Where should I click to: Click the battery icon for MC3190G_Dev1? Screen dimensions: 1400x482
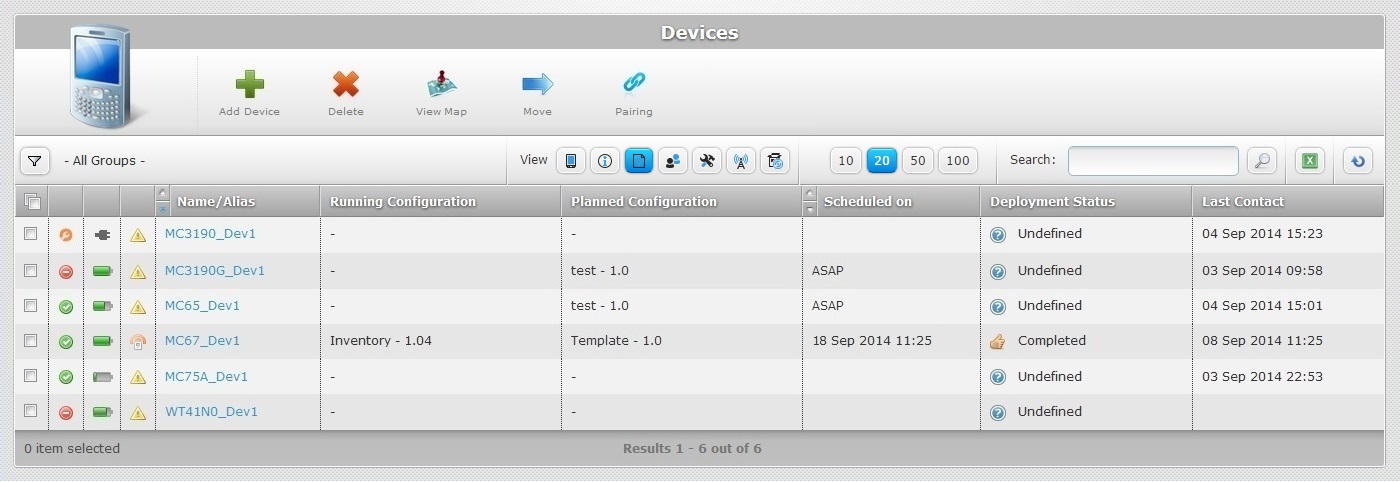tap(103, 271)
